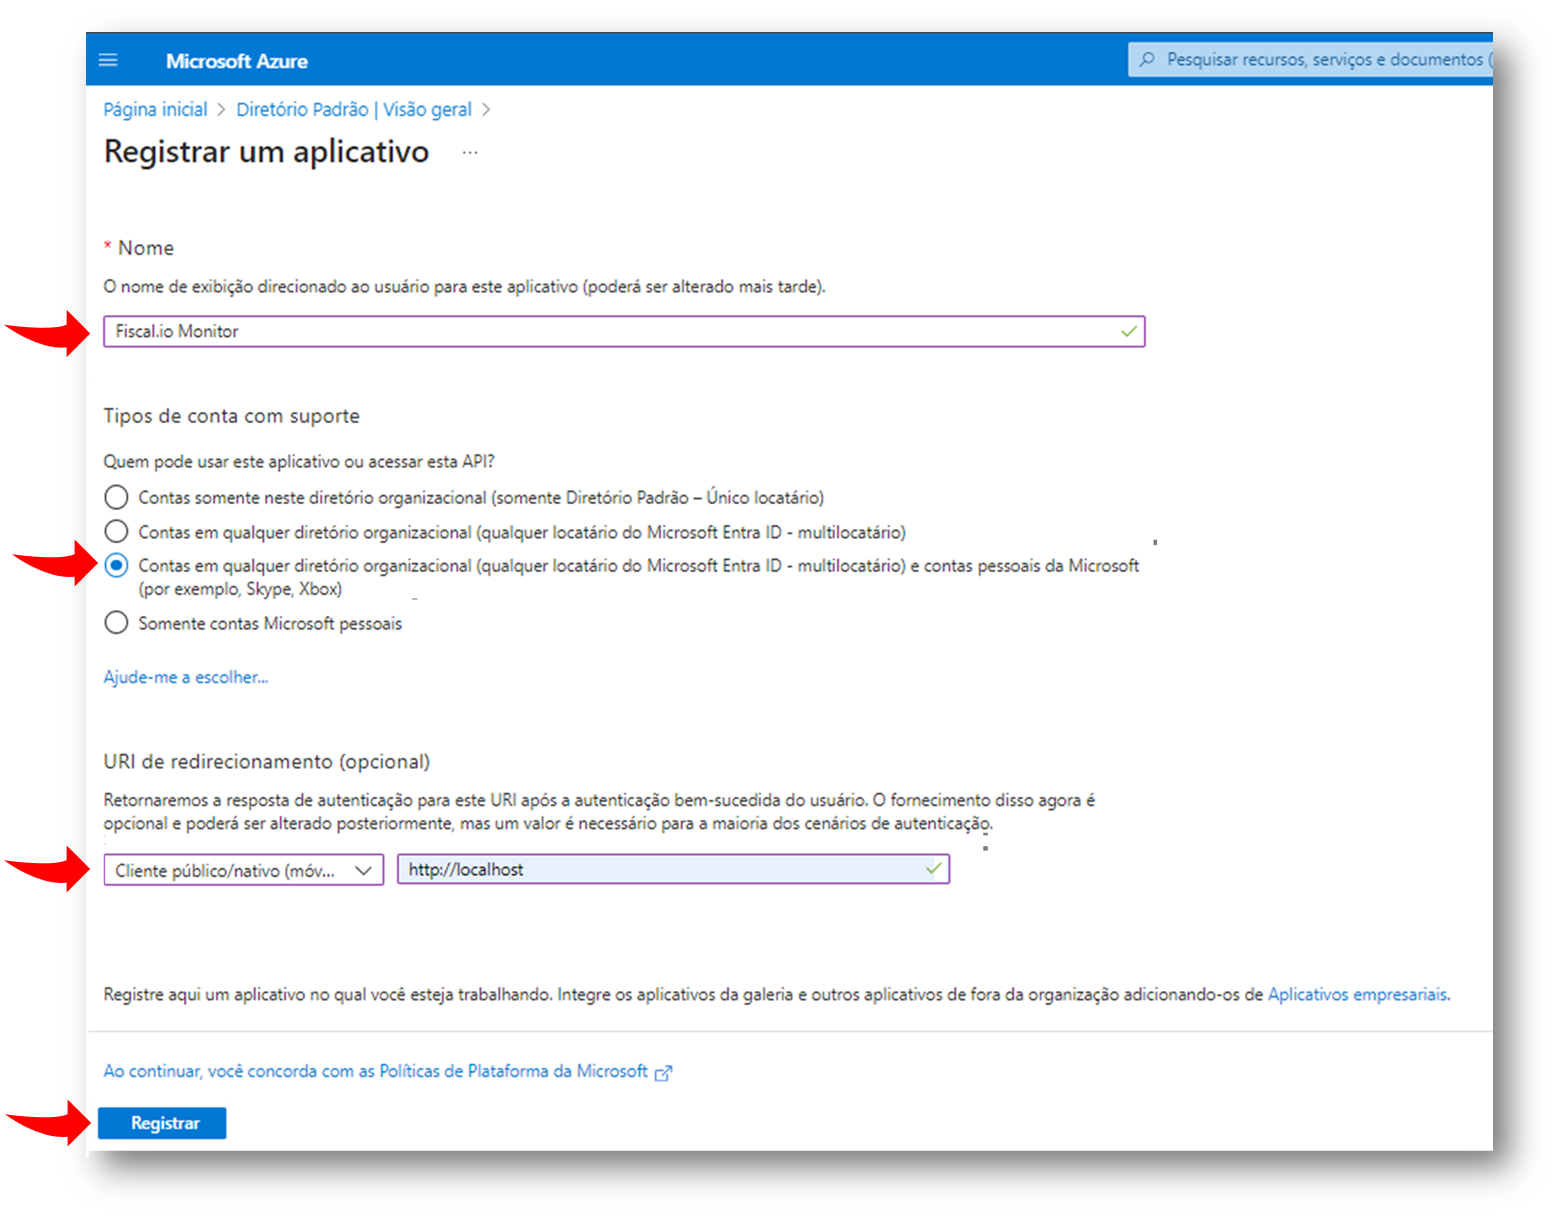Click the 'Tipos de conta com suporte' heading

pyautogui.click(x=231, y=416)
